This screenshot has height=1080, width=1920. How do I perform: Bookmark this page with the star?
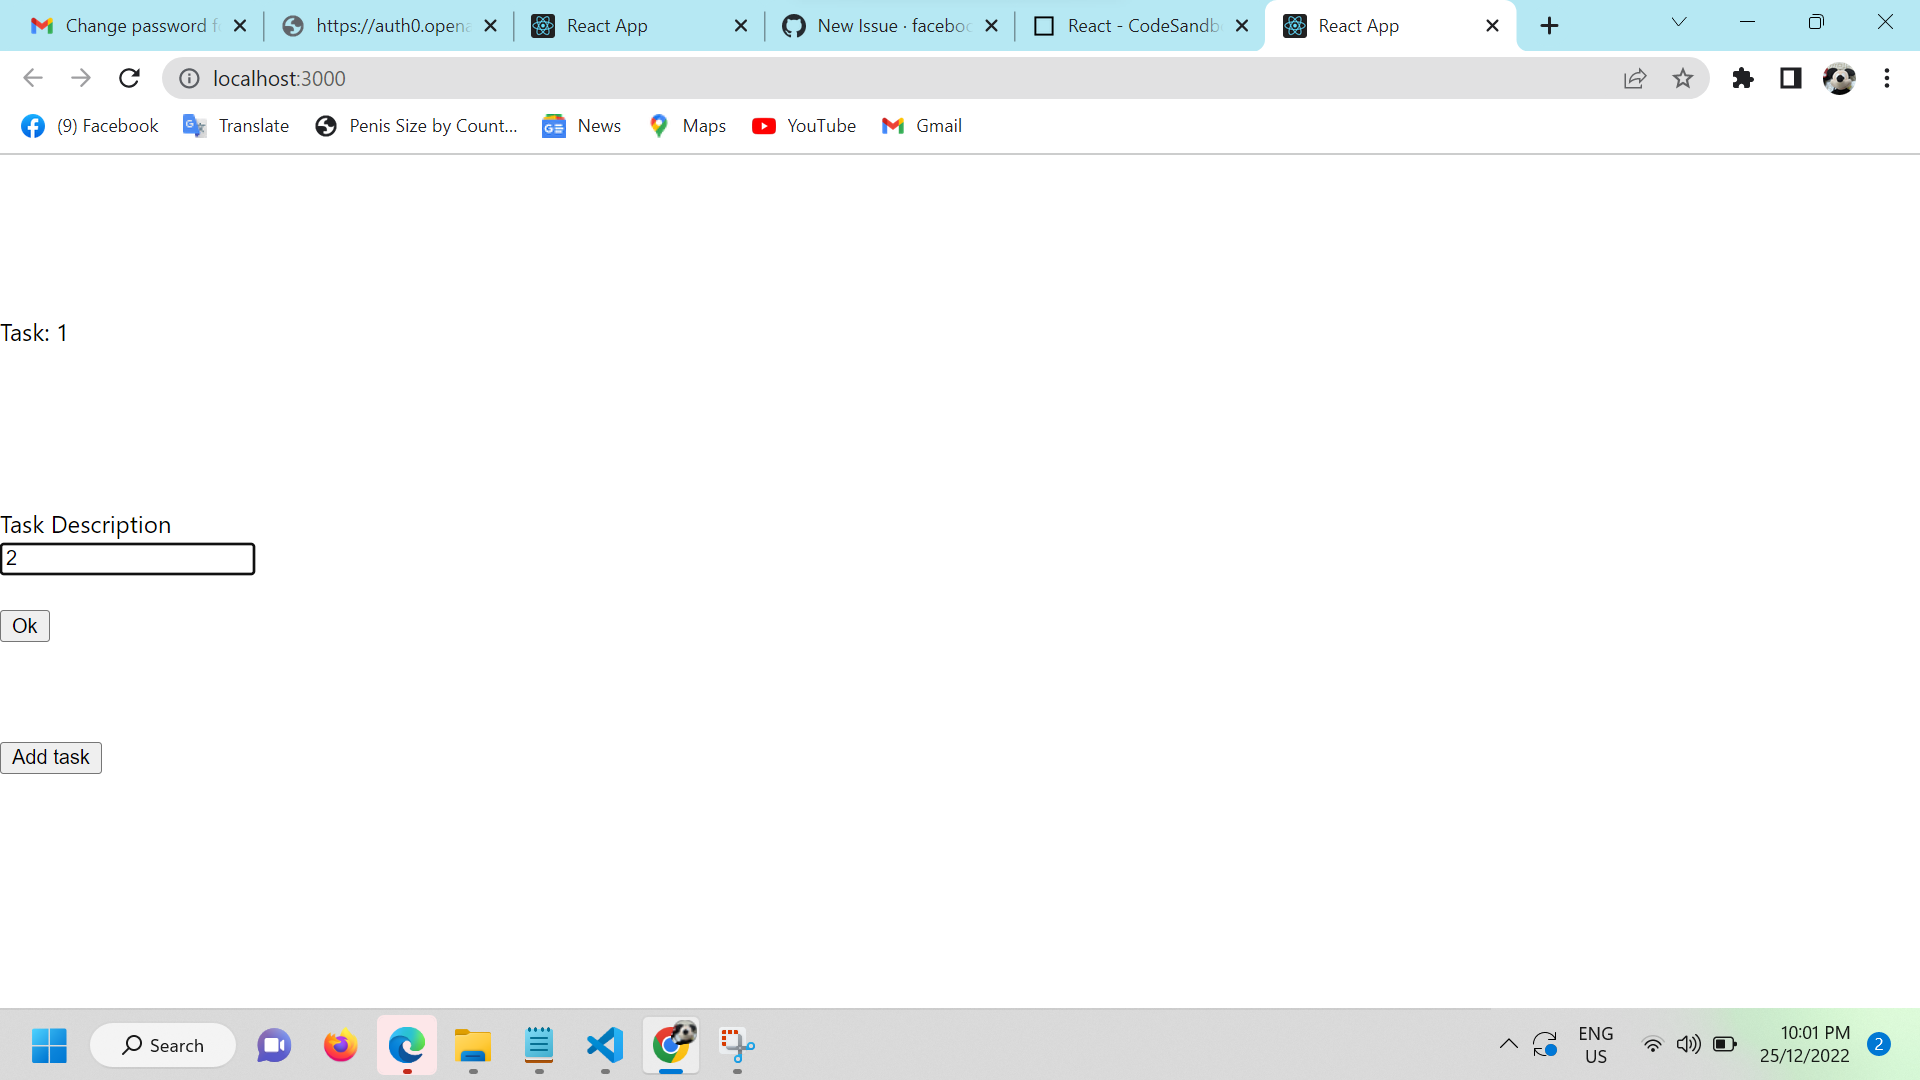pos(1684,78)
